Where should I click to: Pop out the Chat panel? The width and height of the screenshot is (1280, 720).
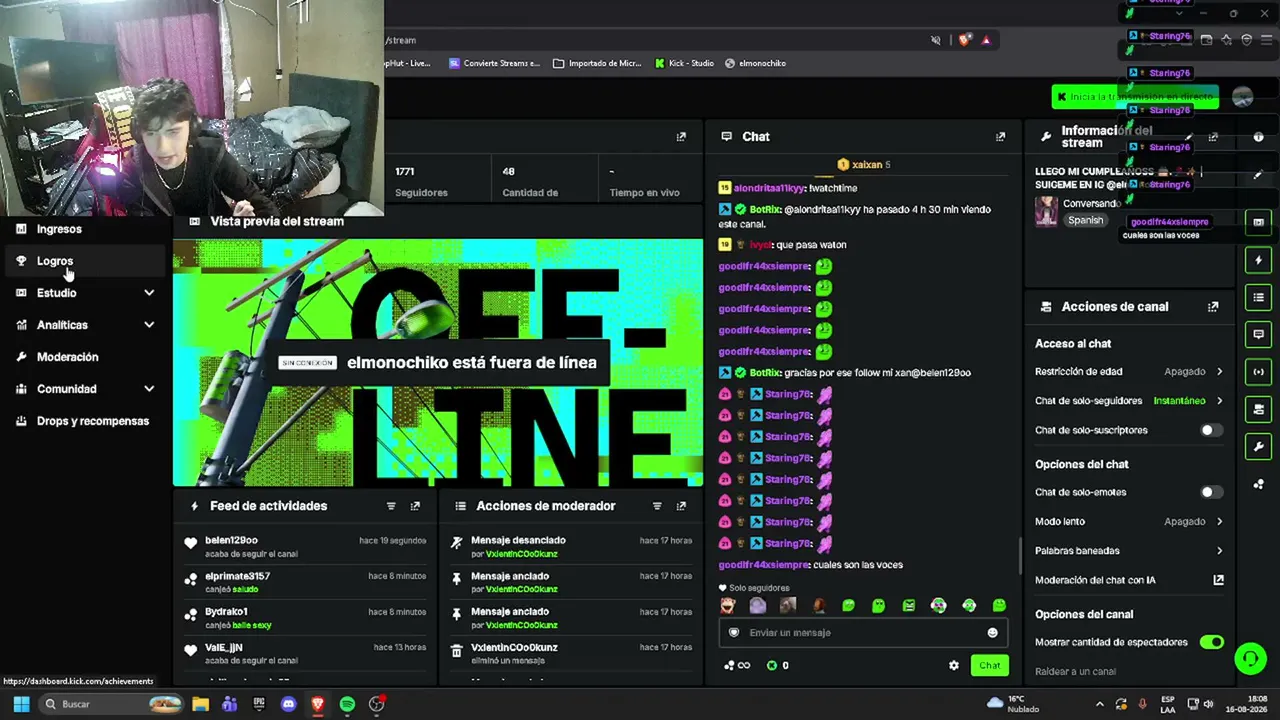(1000, 137)
